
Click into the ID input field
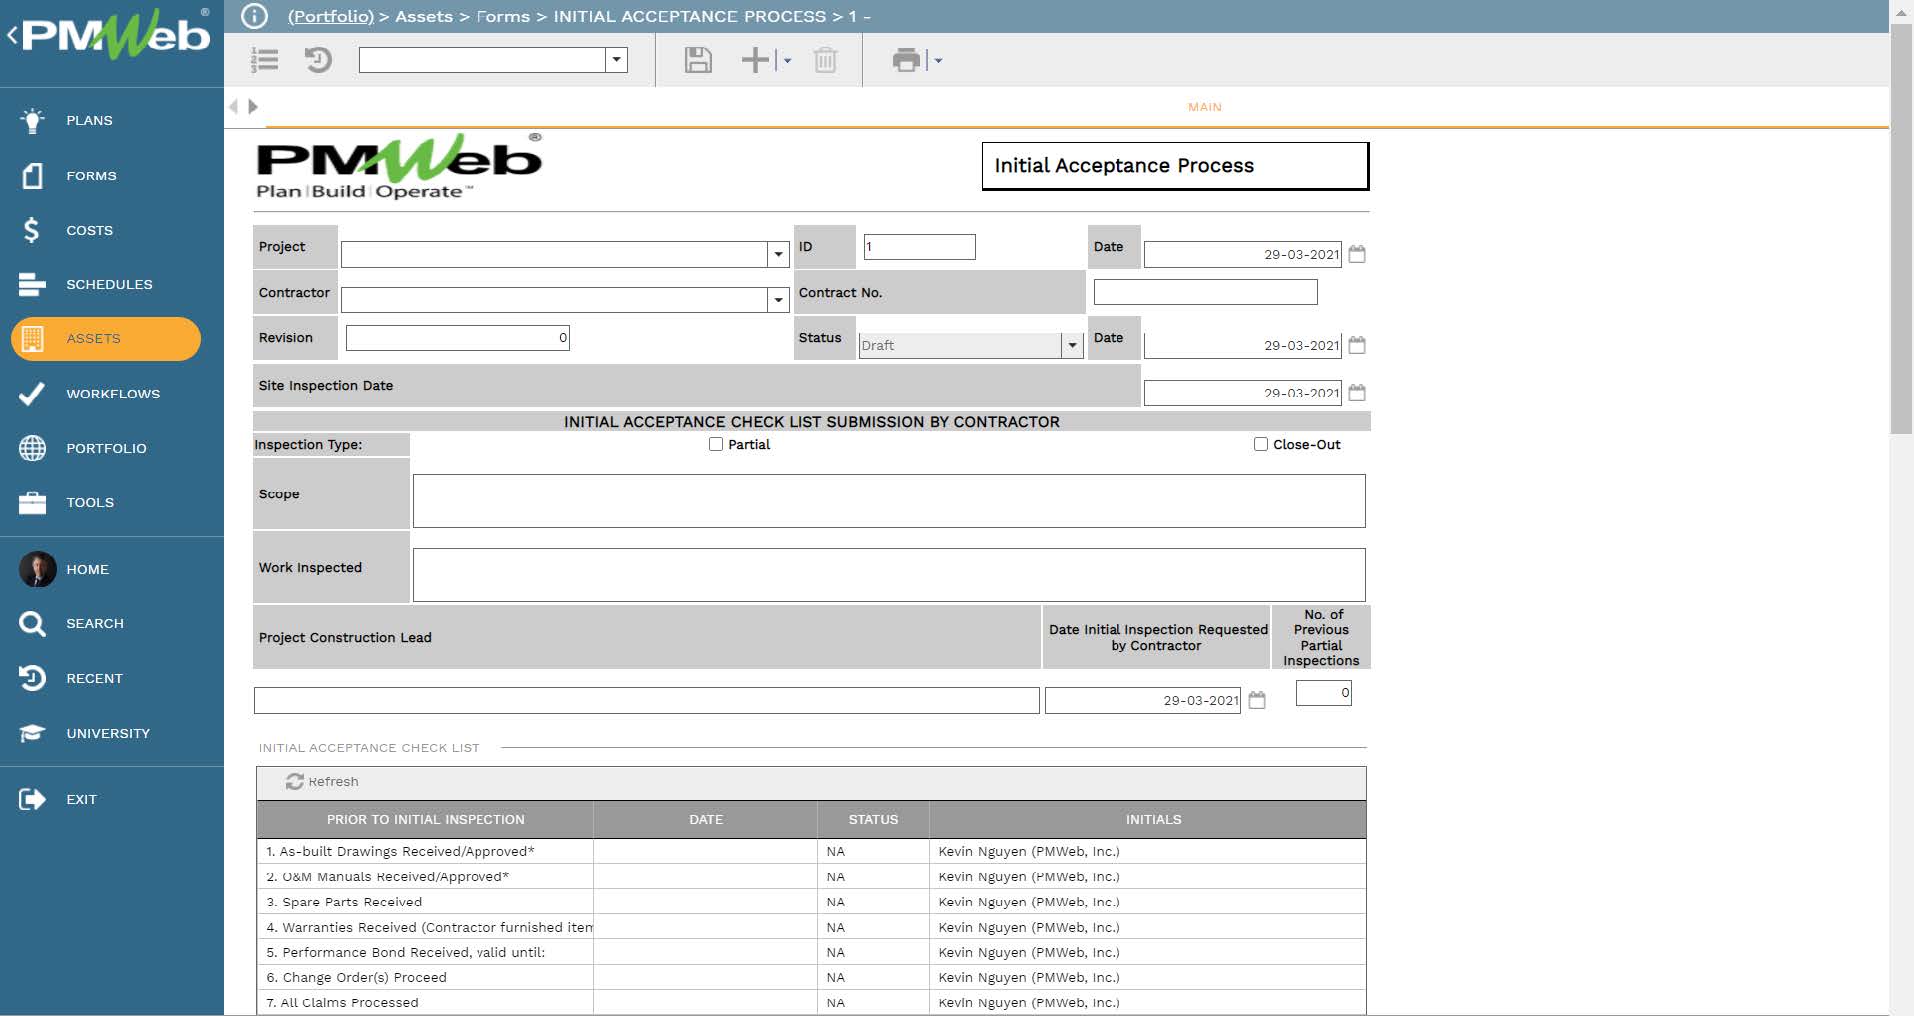[919, 247]
